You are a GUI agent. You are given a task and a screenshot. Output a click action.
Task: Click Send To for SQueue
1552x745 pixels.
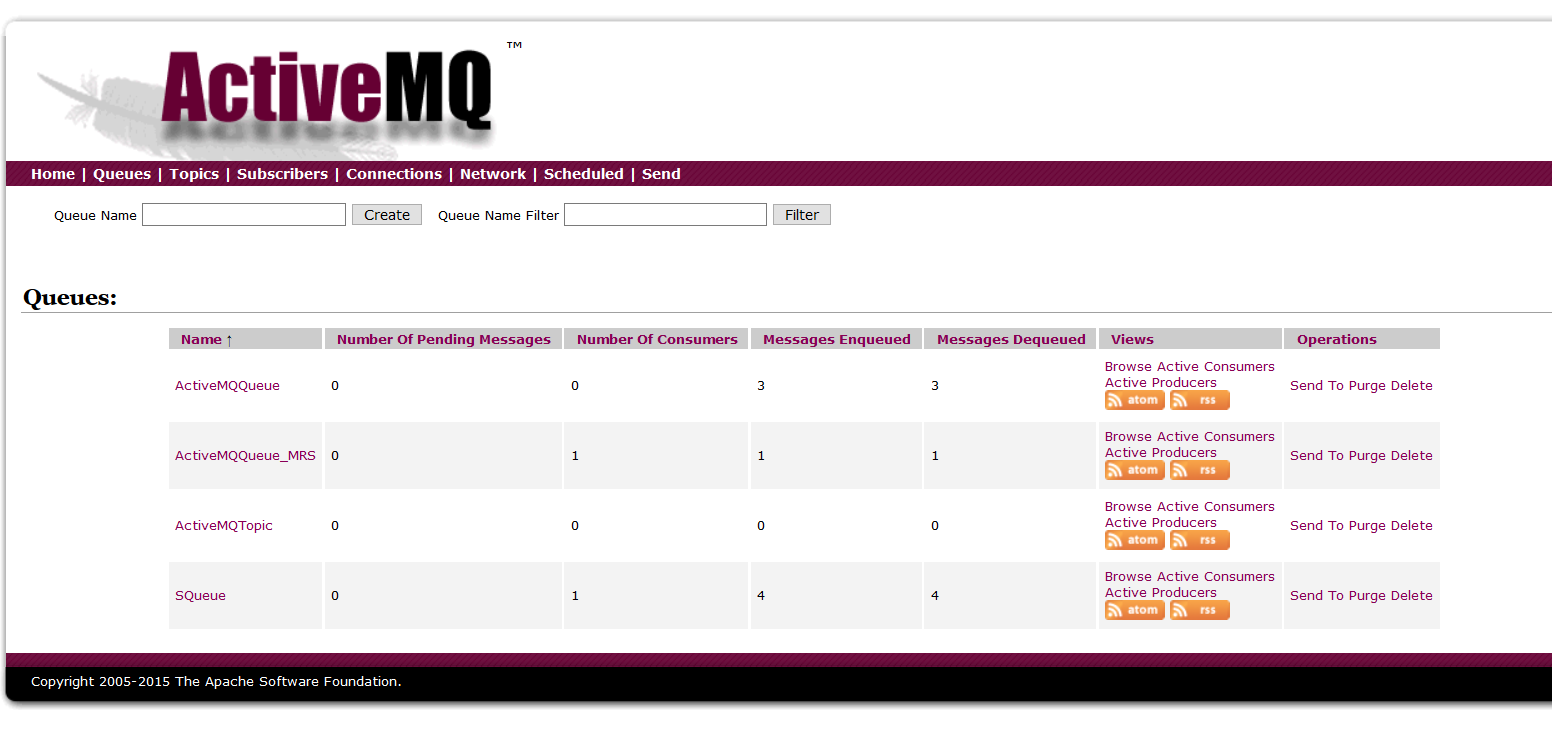click(x=1317, y=595)
